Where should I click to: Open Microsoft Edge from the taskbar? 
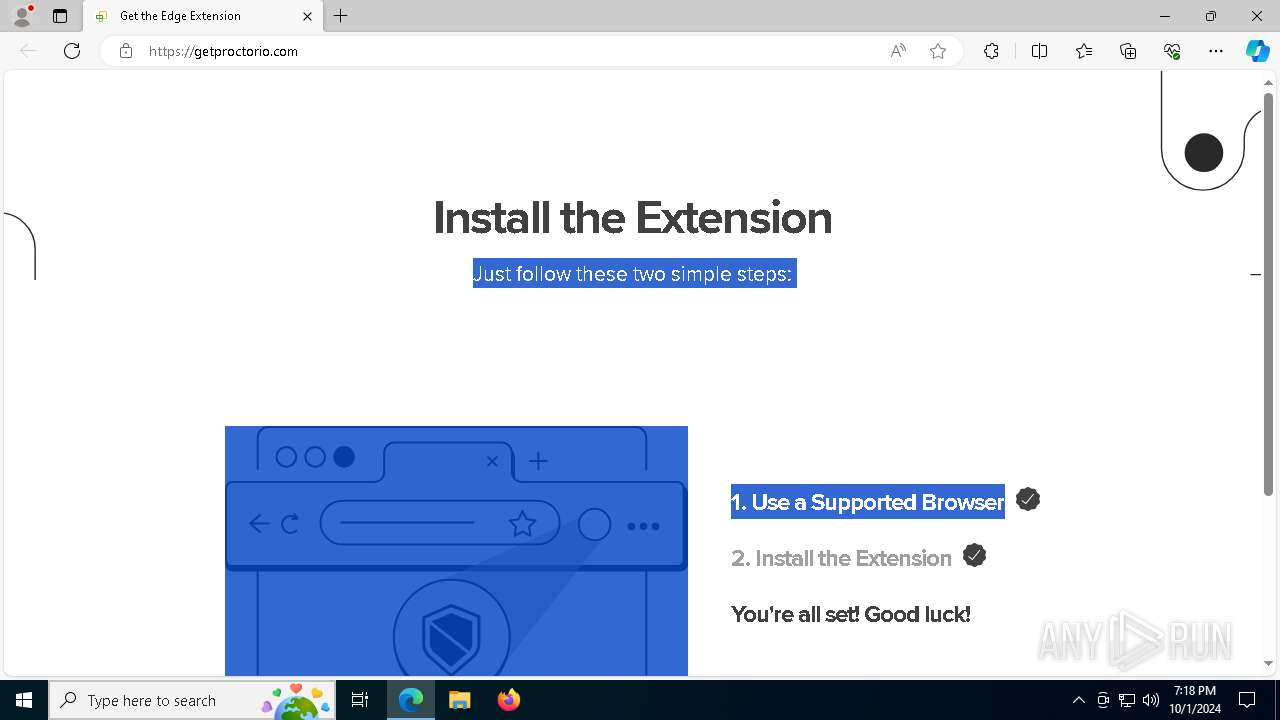(411, 700)
